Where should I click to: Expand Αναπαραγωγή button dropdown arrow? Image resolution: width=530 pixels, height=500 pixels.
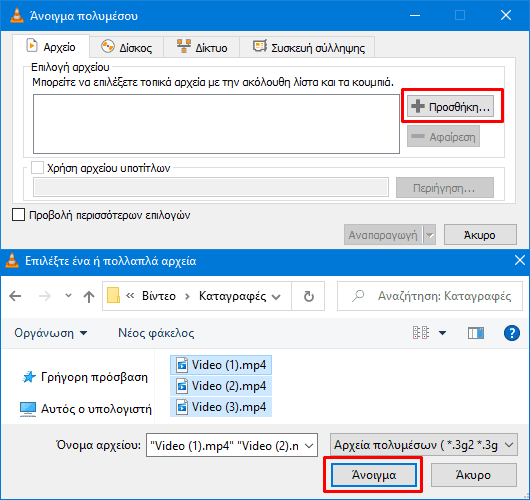coord(430,235)
